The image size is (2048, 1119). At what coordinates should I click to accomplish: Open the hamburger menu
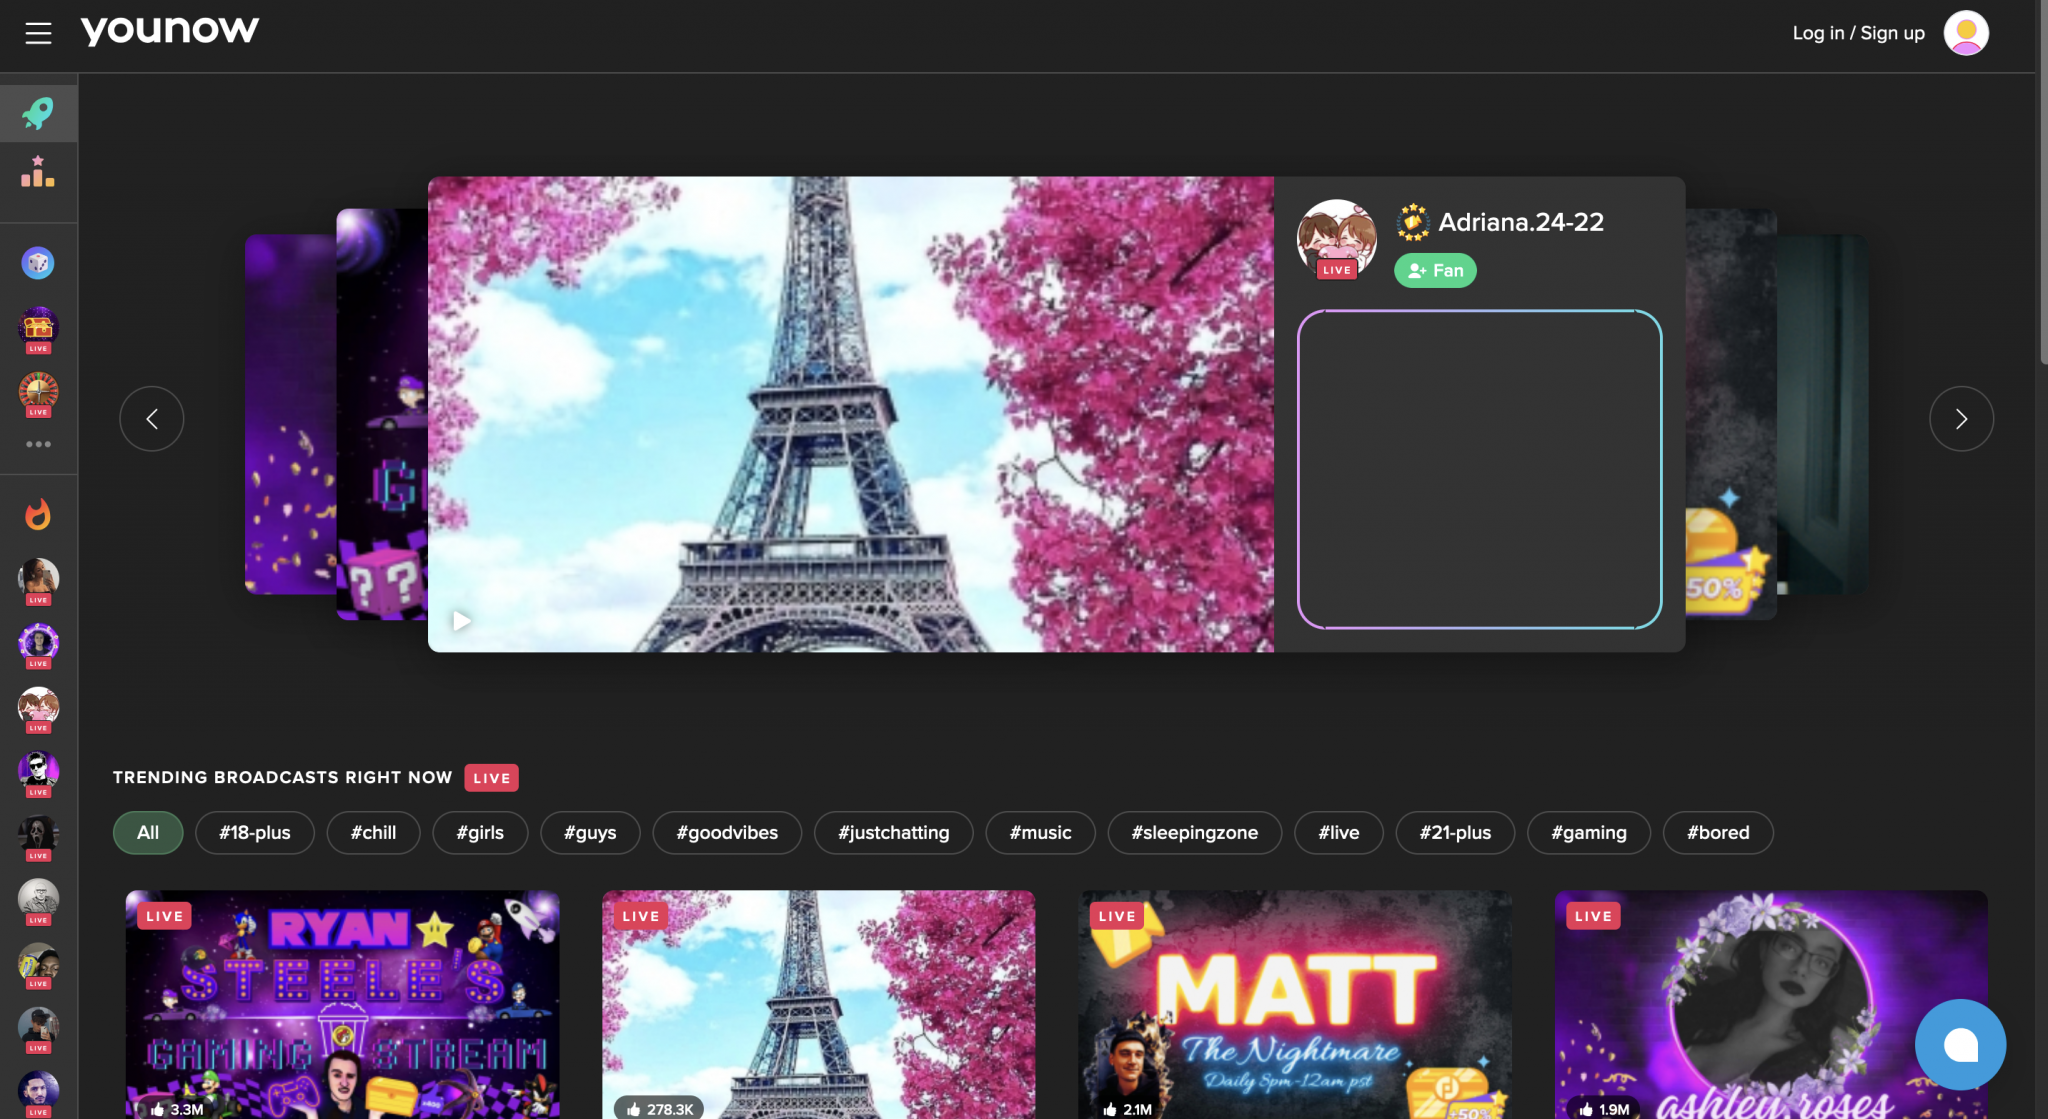(38, 32)
